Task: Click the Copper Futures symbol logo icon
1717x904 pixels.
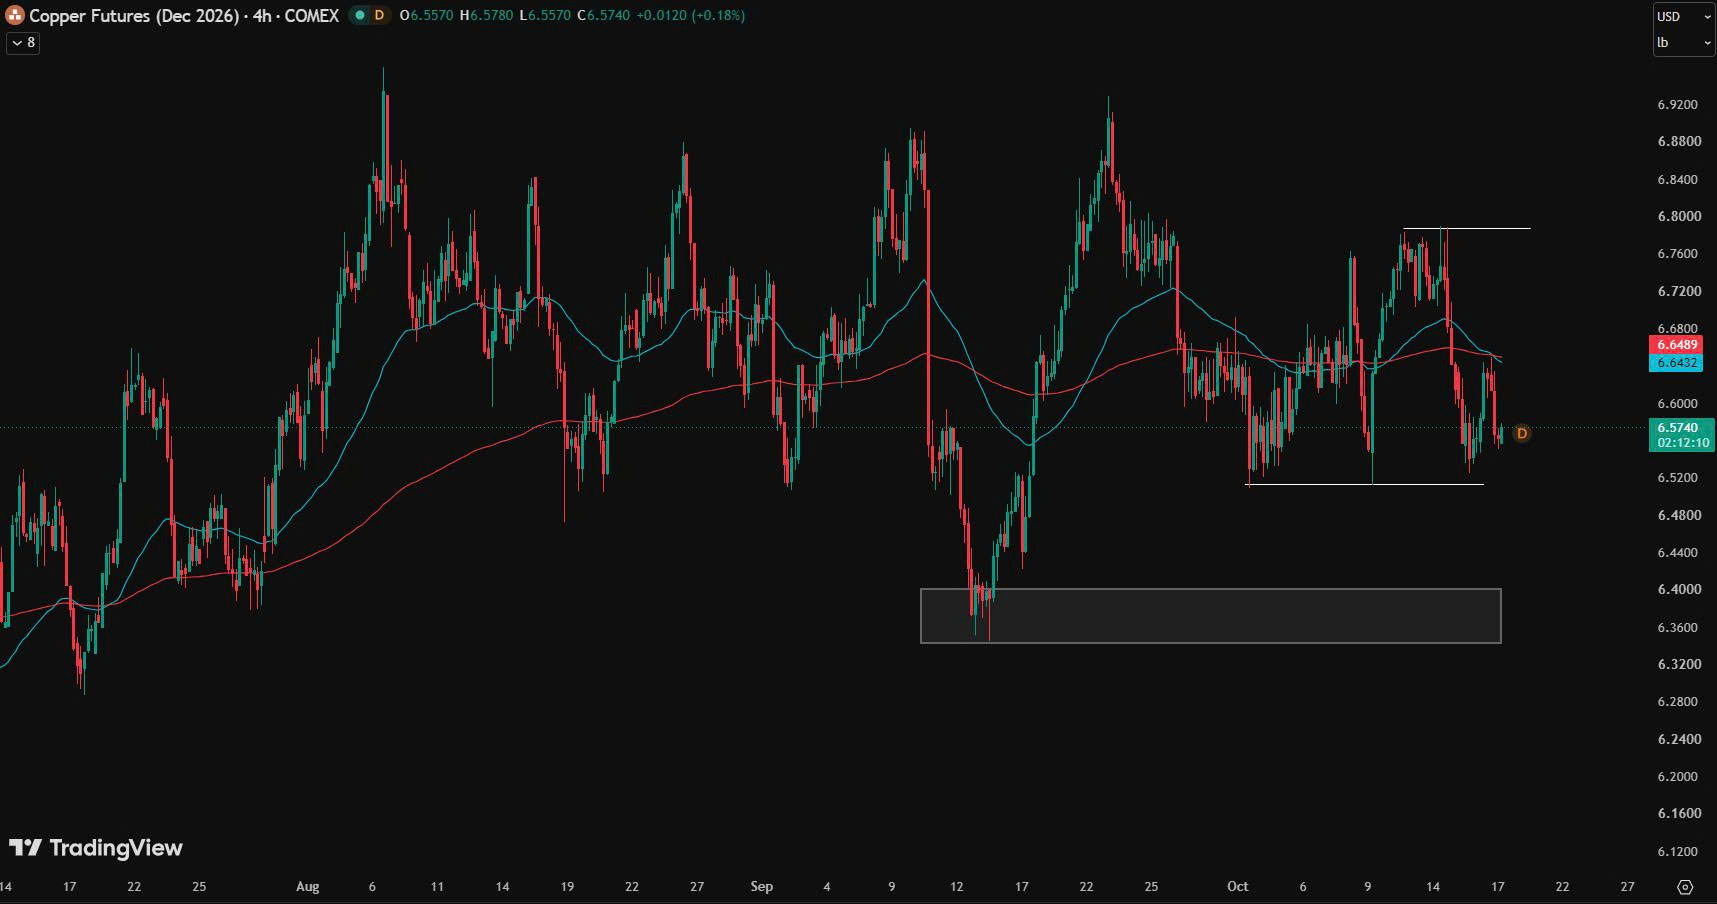Action: (15, 15)
